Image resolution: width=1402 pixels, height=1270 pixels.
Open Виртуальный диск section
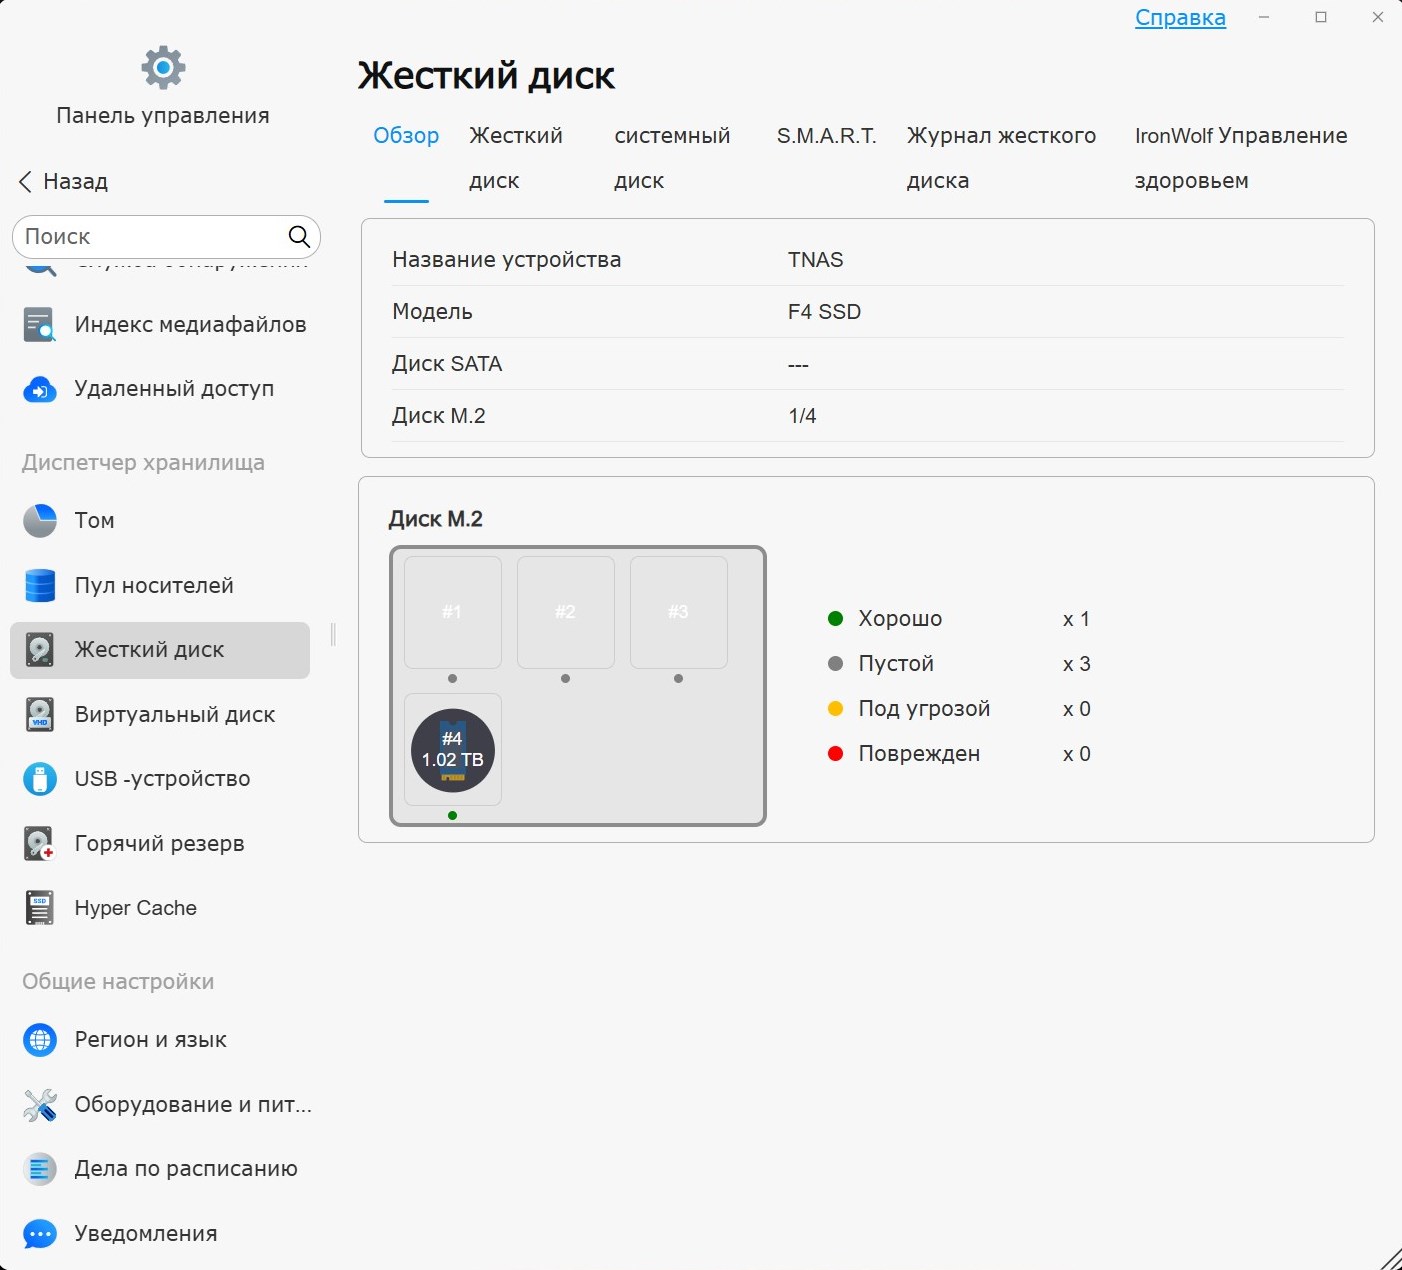click(x=160, y=715)
